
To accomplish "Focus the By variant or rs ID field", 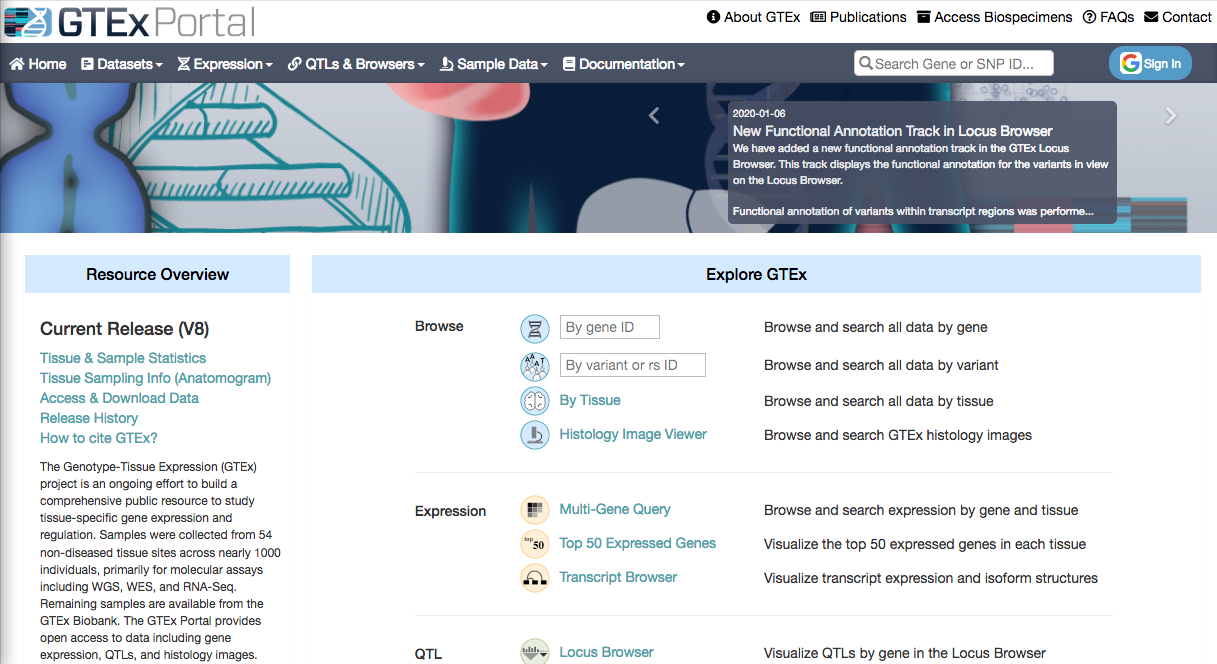I will point(633,365).
